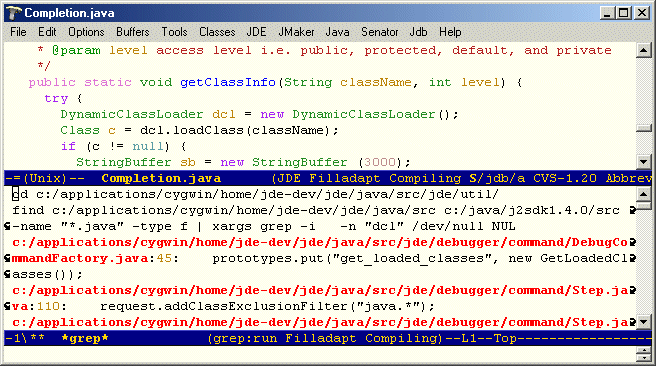656x366 pixels.
Task: Click the 'cd c:/applications' command line
Action: [255, 195]
